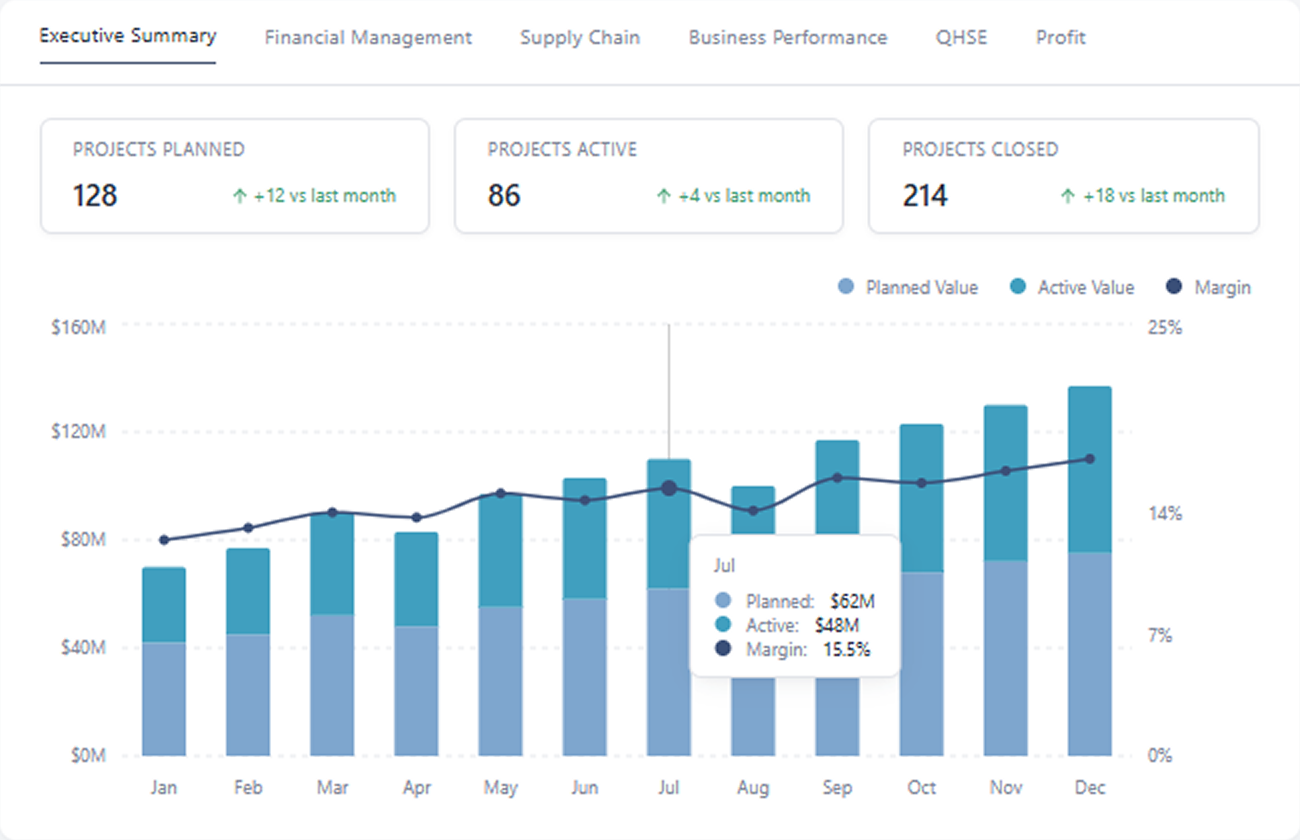Click the Projects Planned KPI card

coord(234,175)
